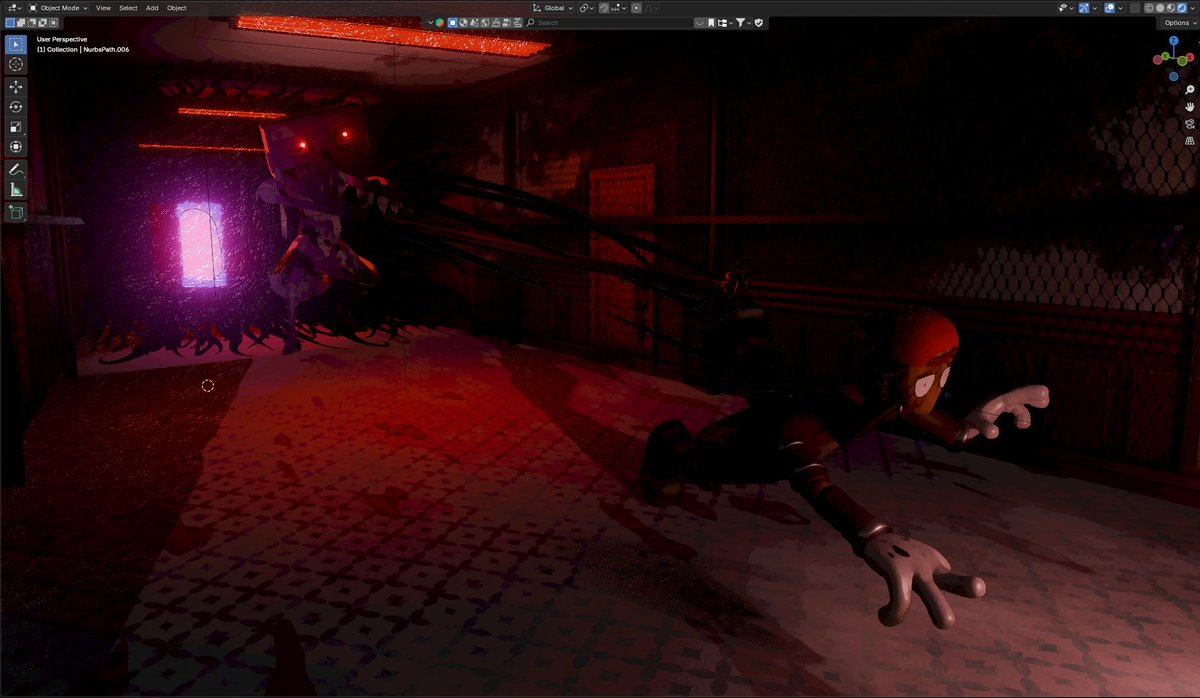Click the Options button
The width and height of the screenshot is (1200, 698).
click(1176, 22)
